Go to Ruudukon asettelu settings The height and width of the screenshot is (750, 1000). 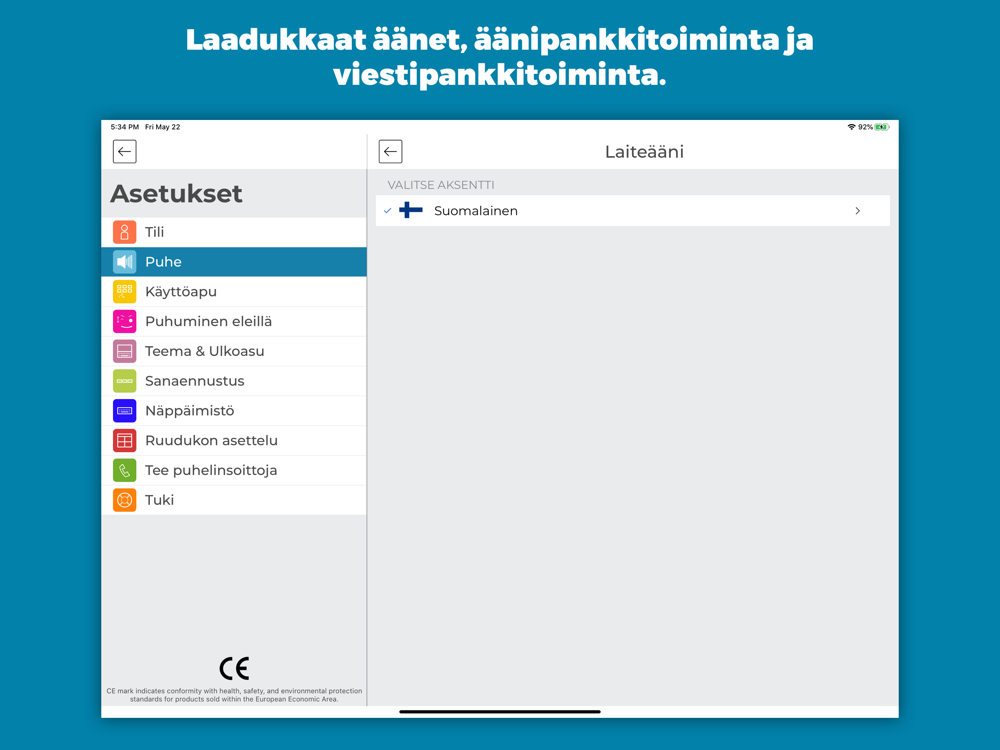point(234,440)
